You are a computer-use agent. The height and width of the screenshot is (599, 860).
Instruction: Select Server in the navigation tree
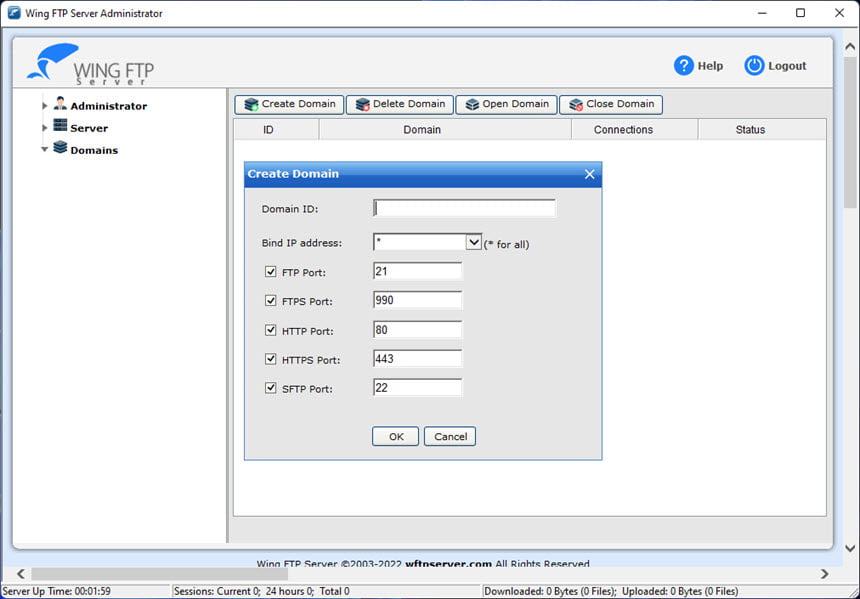(89, 128)
